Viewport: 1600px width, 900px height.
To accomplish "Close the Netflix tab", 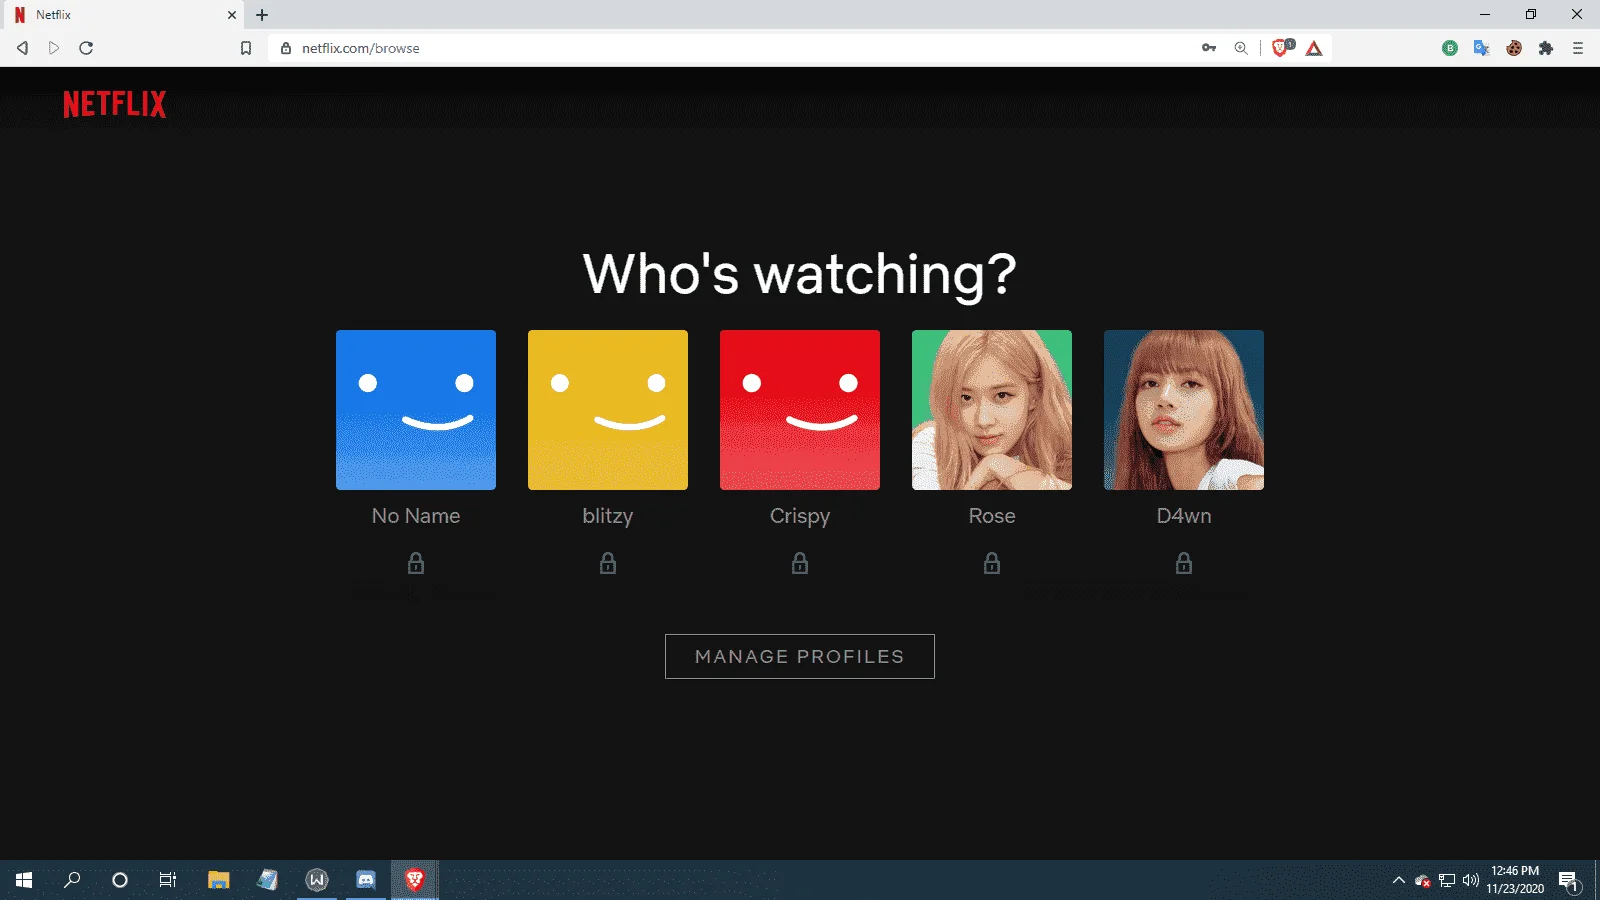I will click(232, 15).
